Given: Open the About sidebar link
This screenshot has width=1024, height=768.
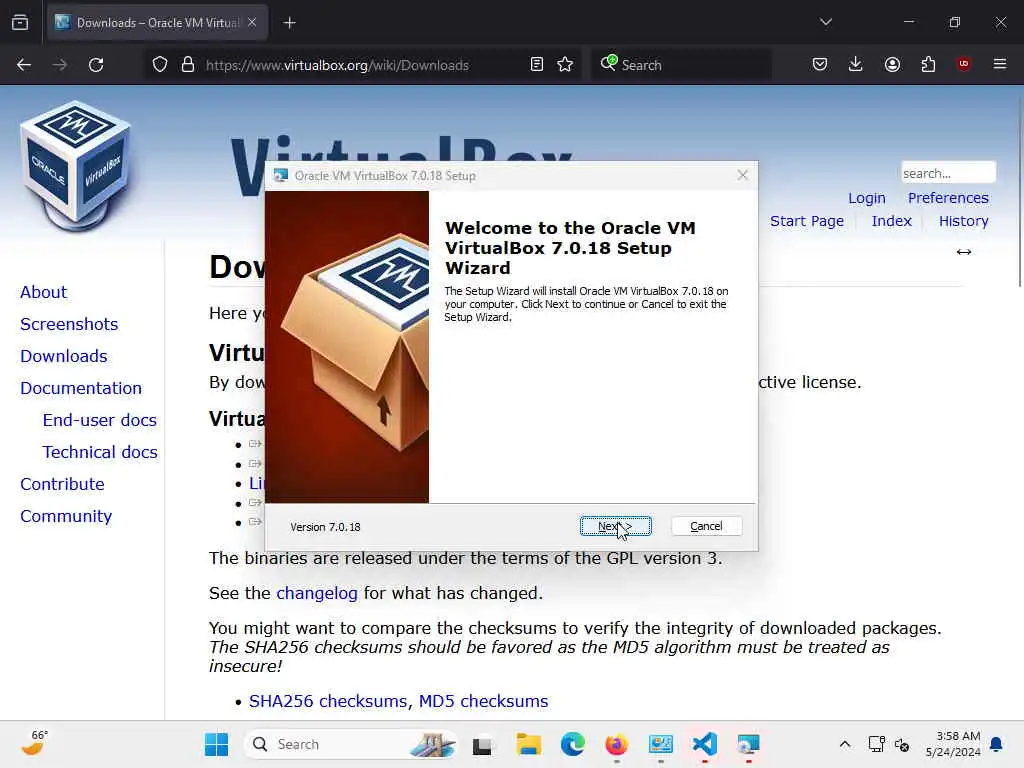Looking at the screenshot, I should point(43,292).
